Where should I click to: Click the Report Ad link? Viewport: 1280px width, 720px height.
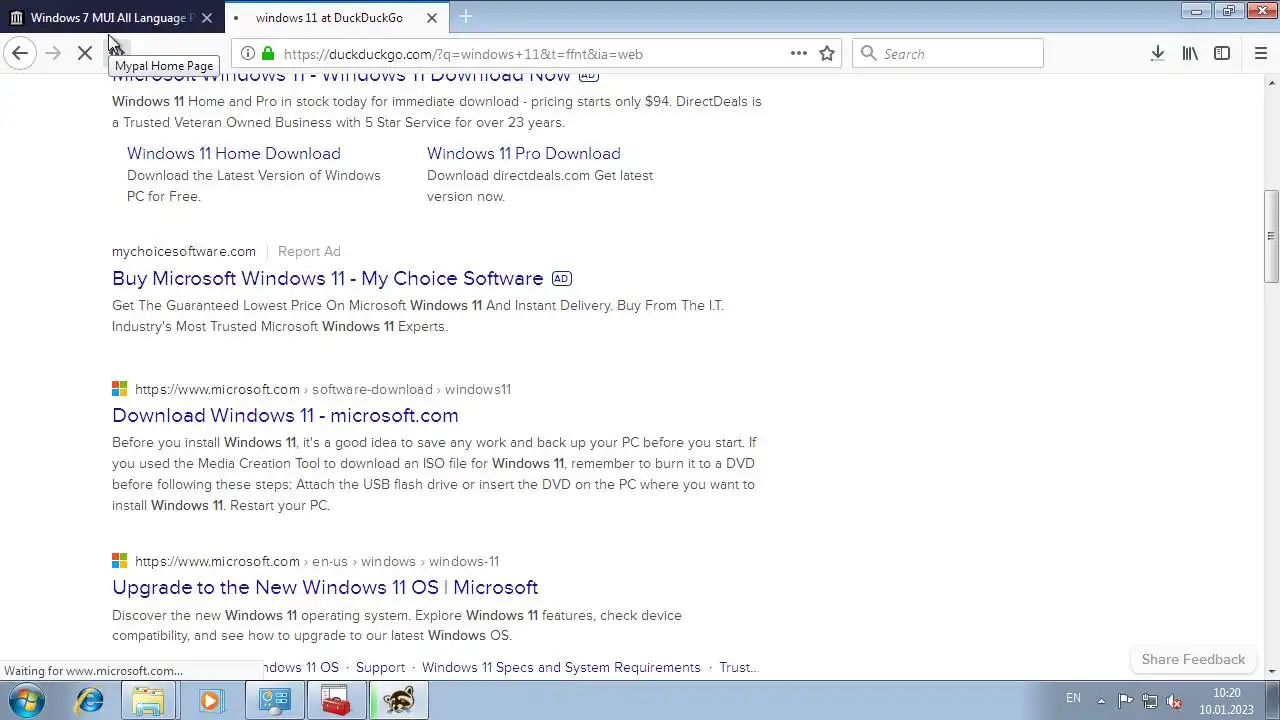[309, 251]
